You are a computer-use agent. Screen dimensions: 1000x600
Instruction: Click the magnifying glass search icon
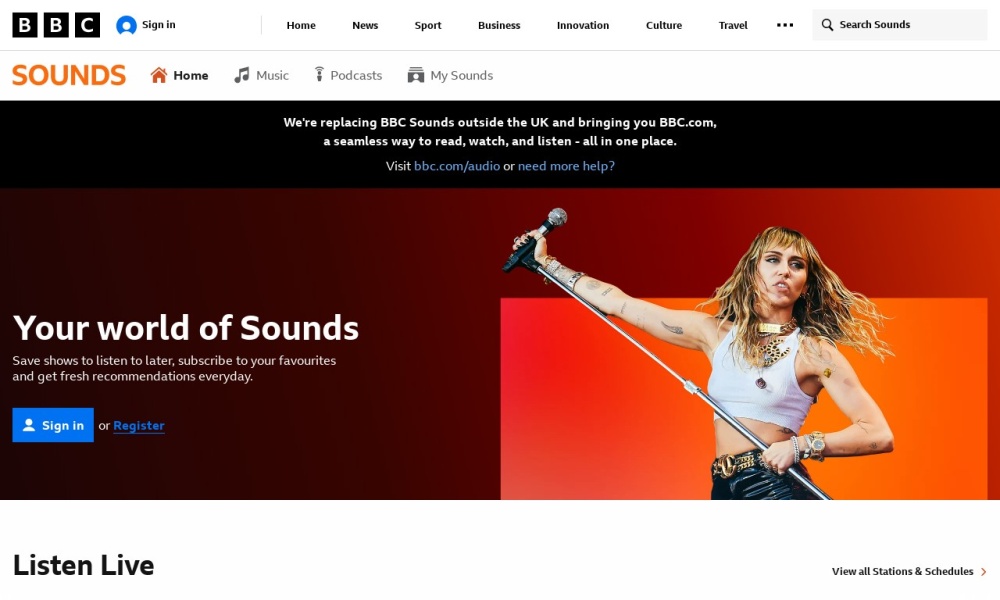827,25
